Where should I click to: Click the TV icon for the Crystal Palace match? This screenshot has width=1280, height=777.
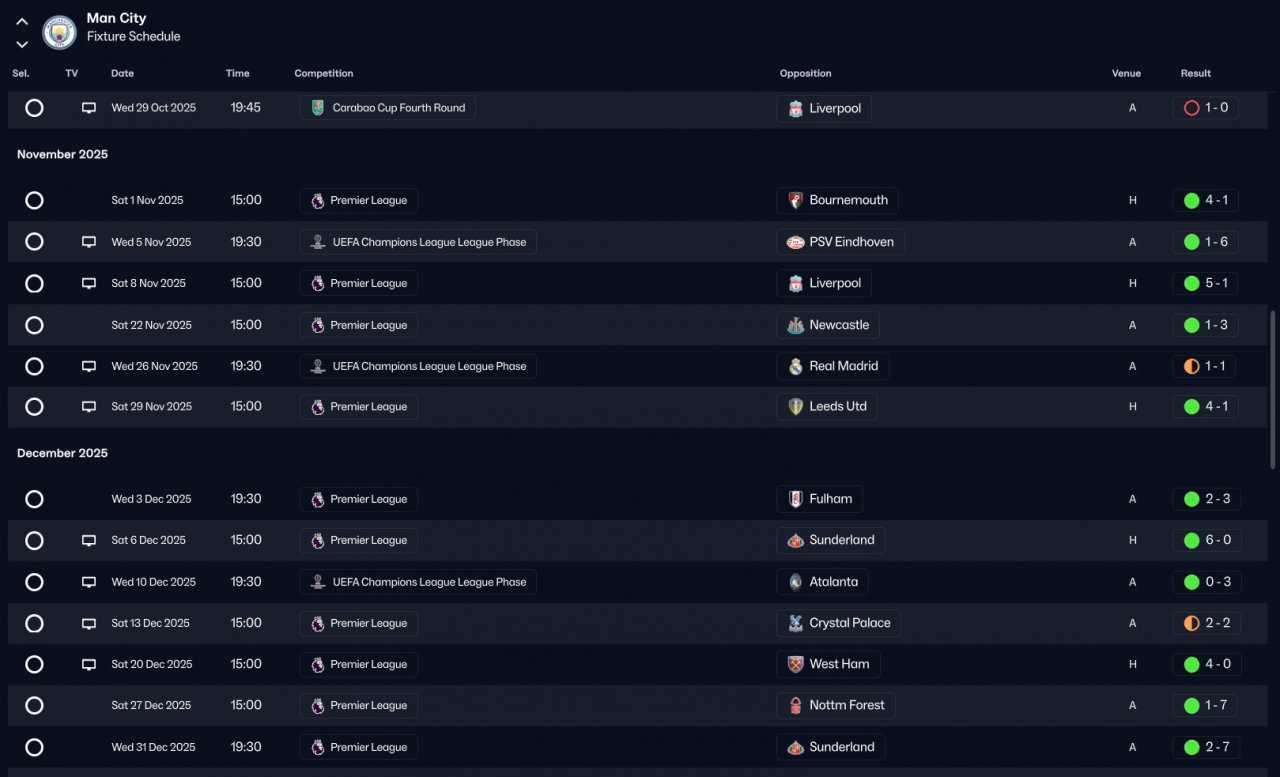click(x=89, y=623)
